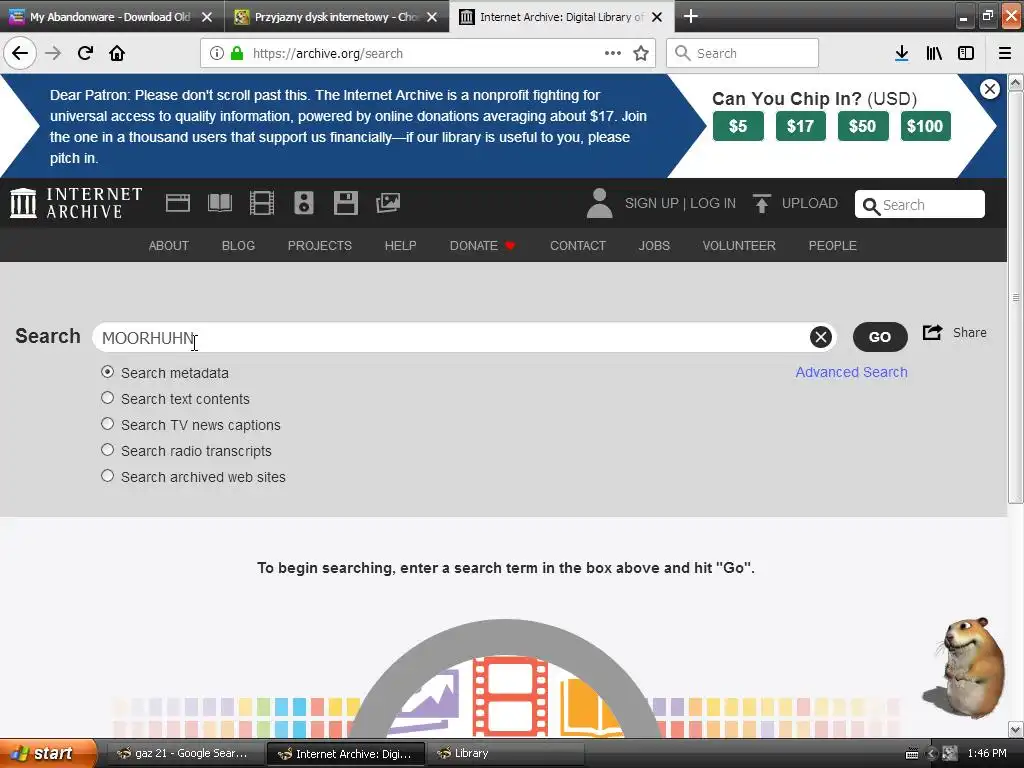
Task: Open the Images picture icon
Action: 388,203
